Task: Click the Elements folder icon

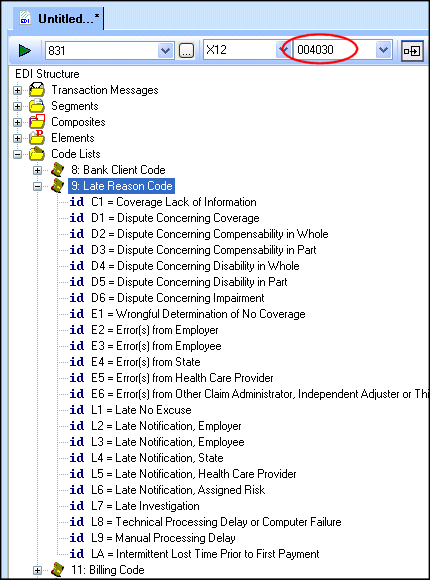Action: point(37,138)
